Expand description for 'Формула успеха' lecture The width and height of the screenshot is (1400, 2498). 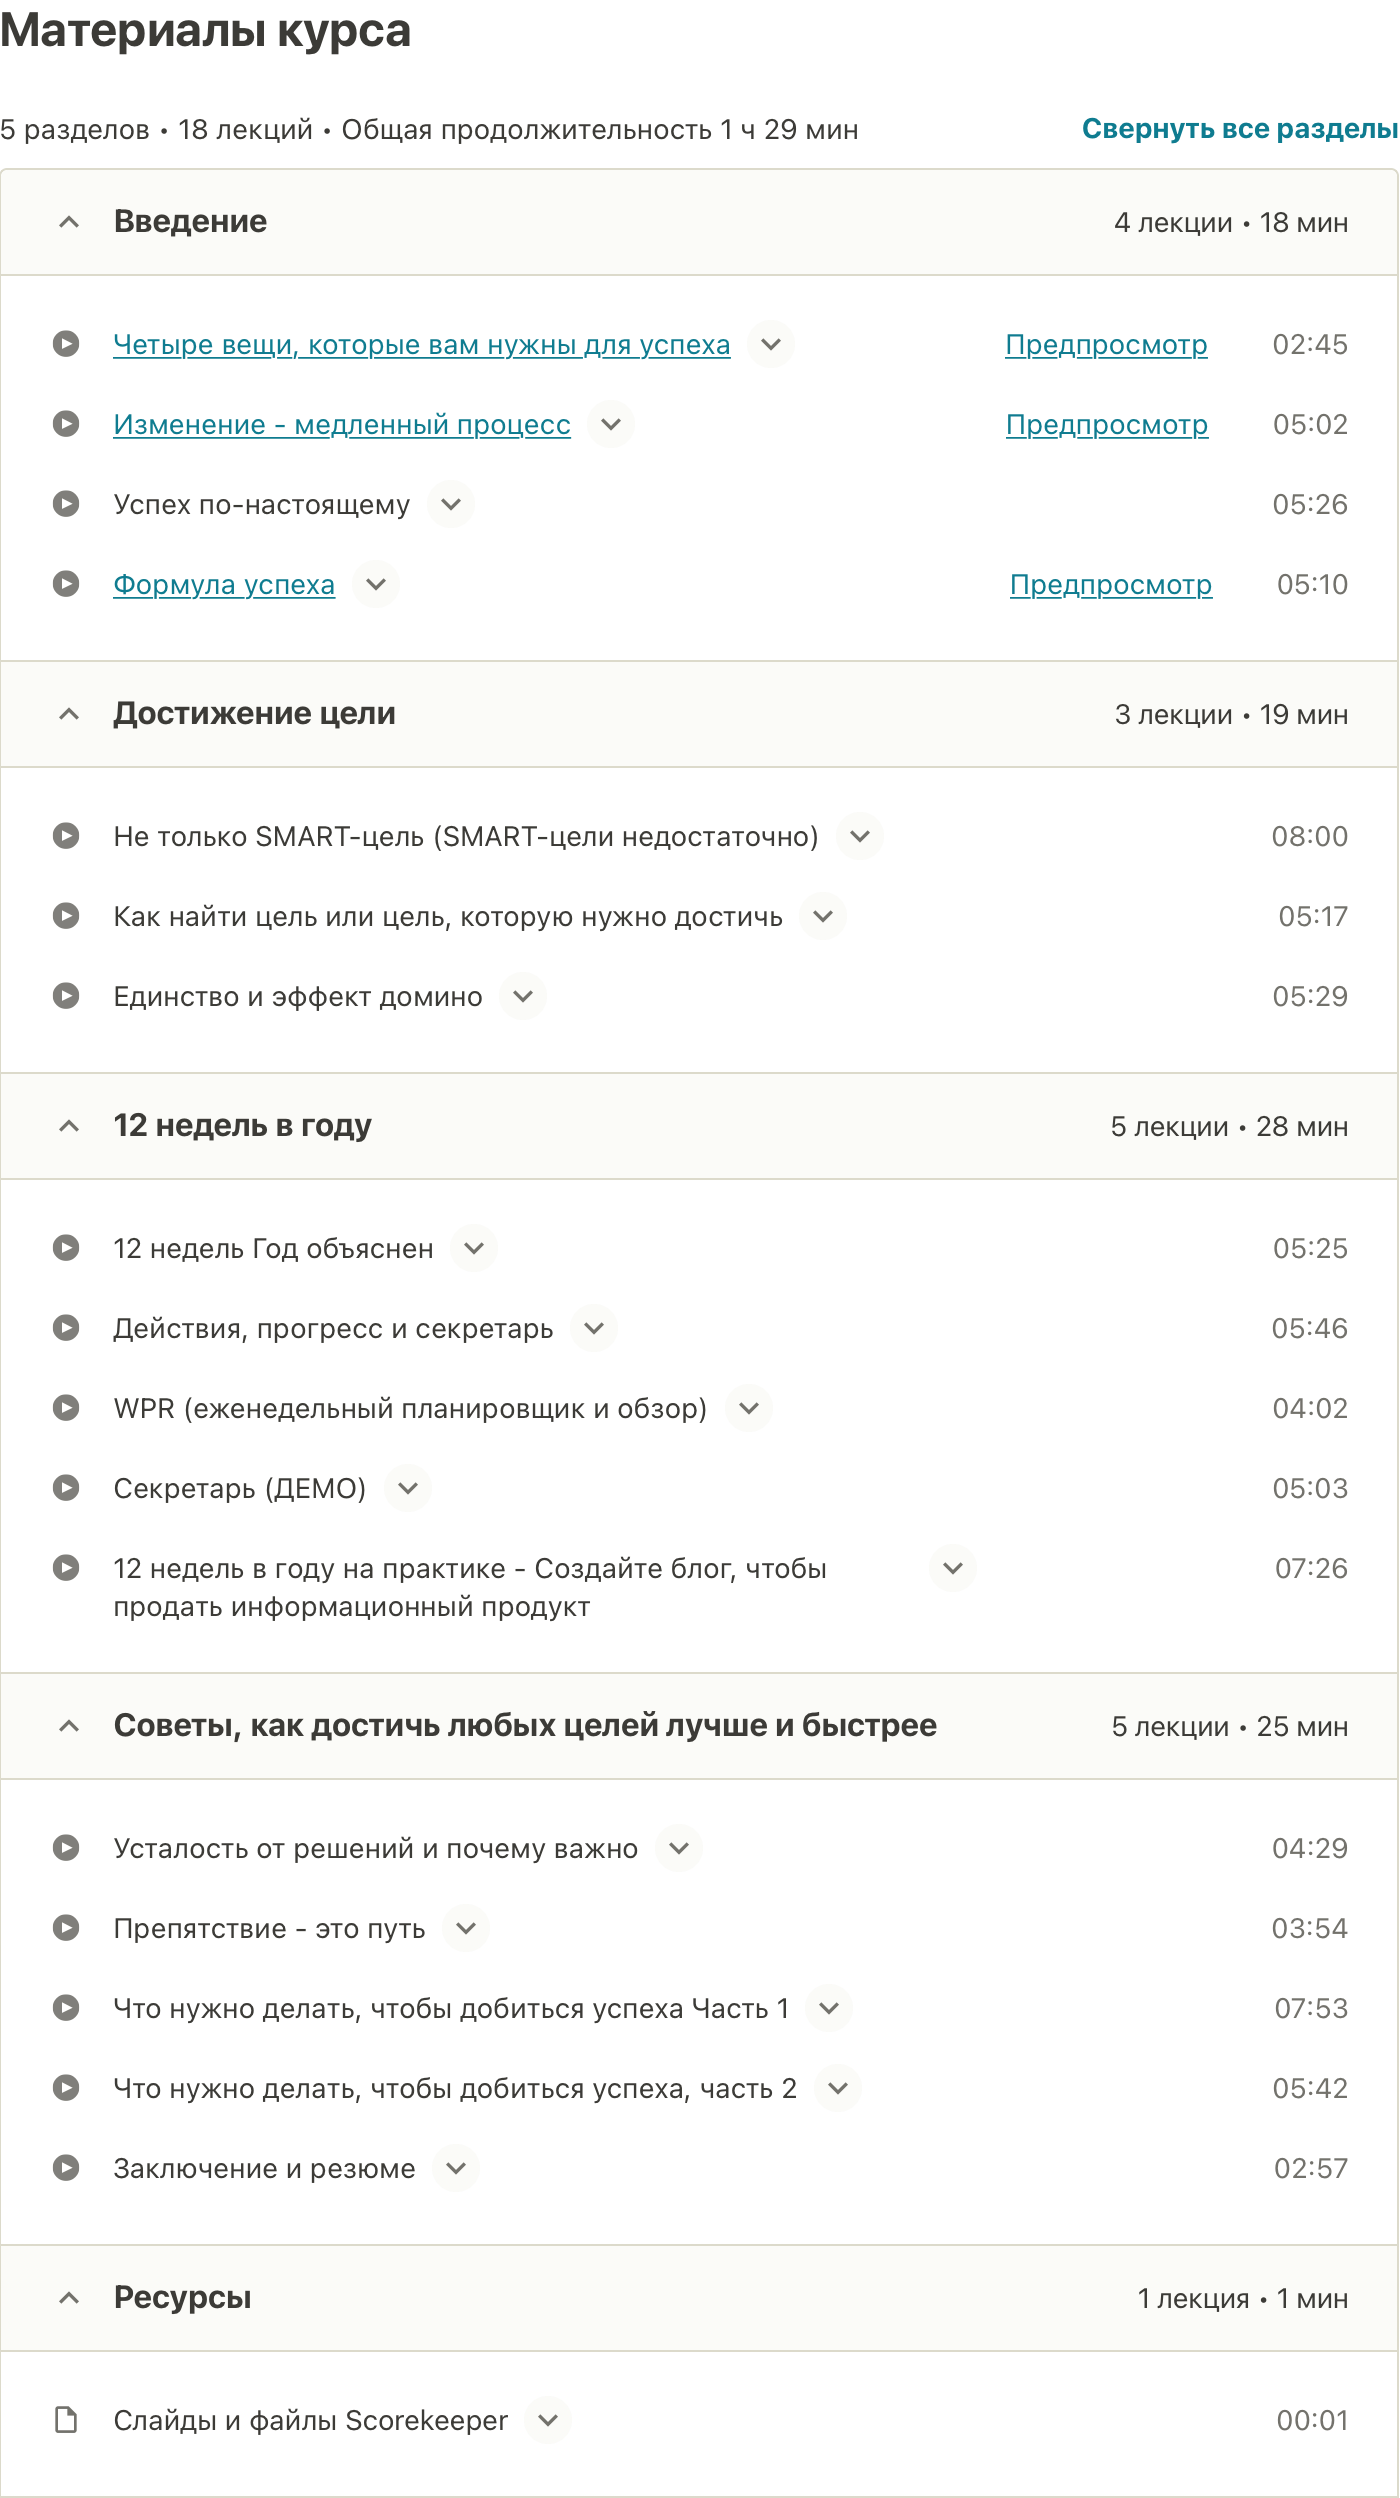click(376, 584)
